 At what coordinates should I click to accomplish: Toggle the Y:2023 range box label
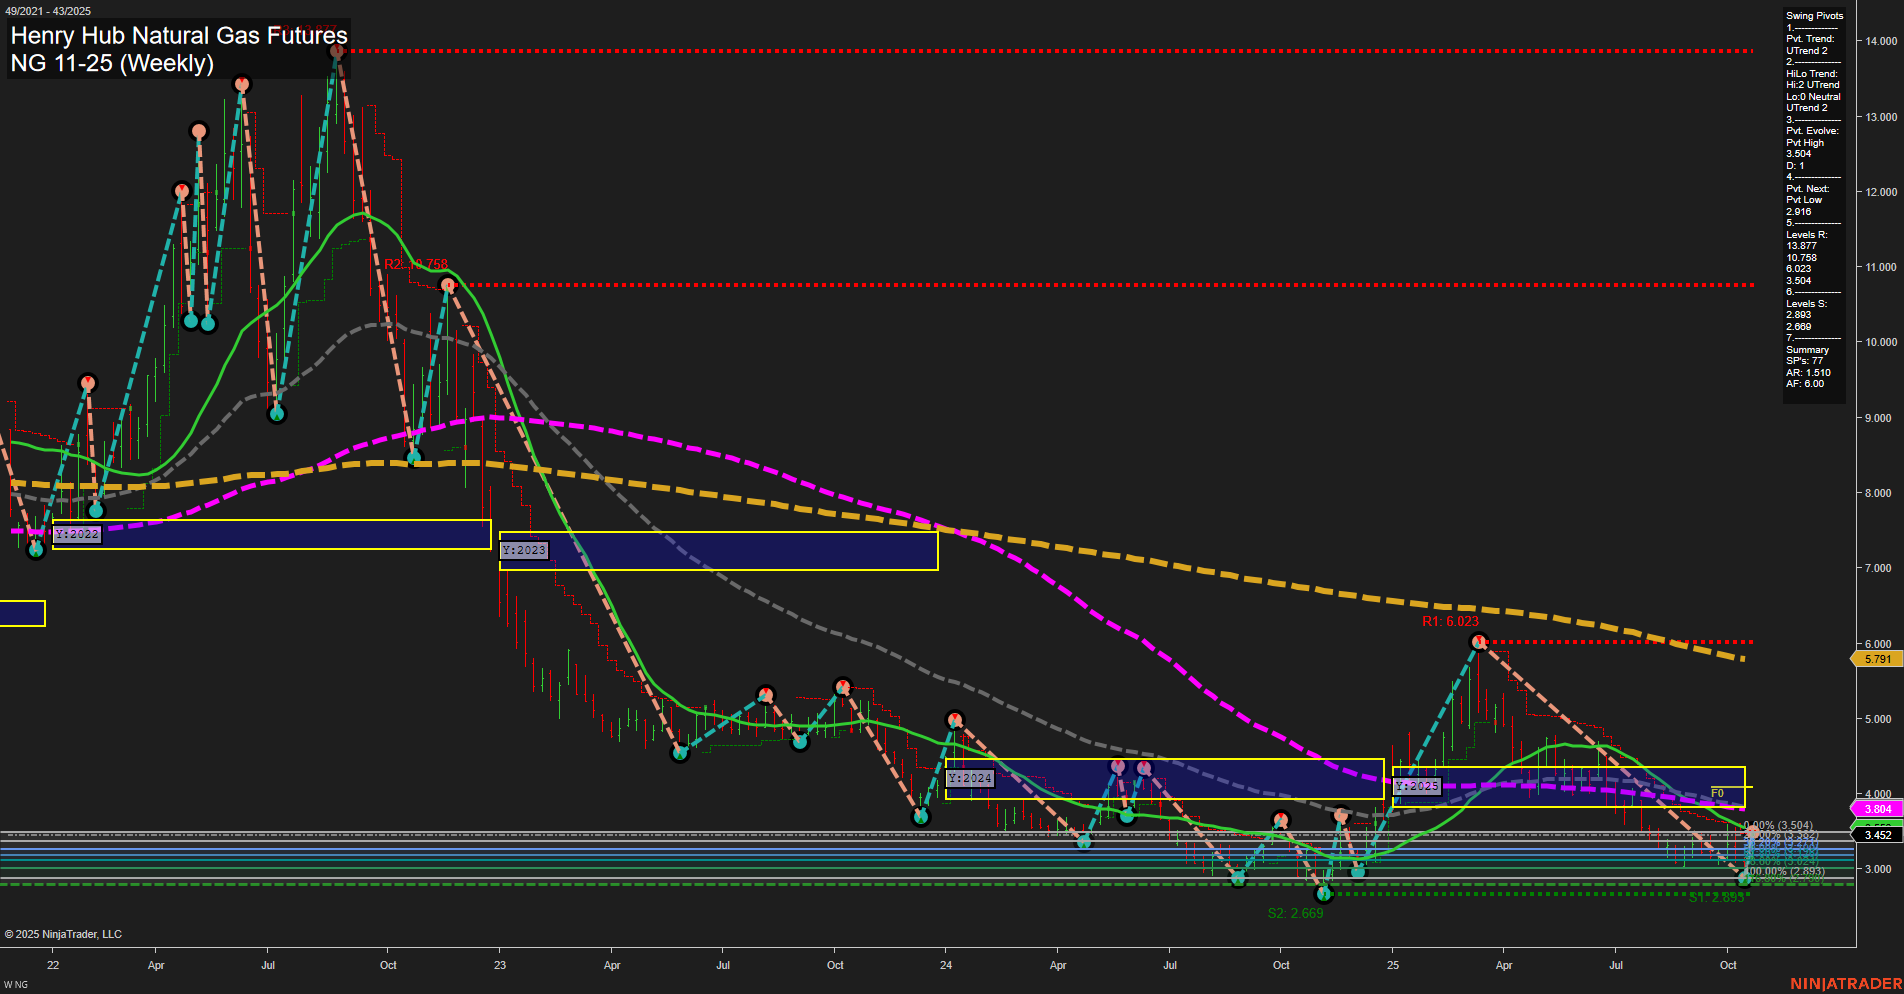coord(524,550)
